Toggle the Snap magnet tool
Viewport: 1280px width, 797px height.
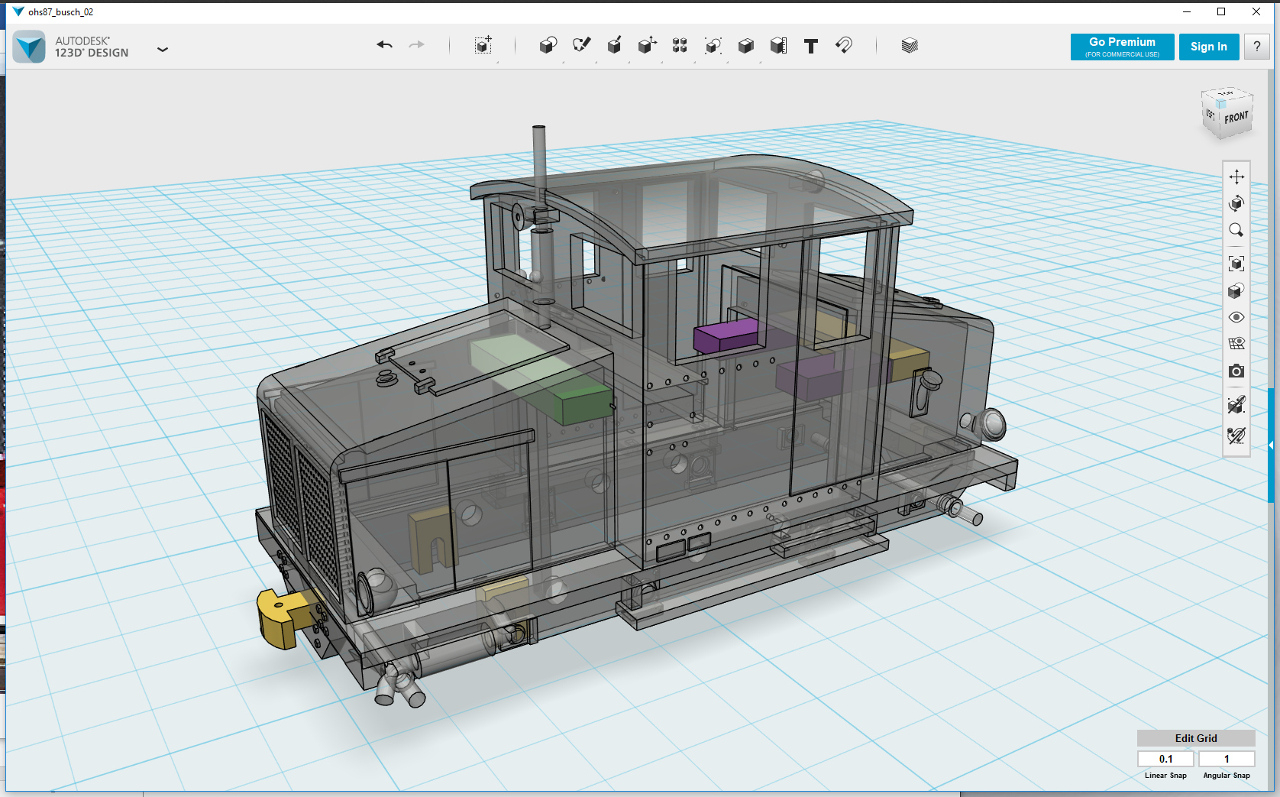point(844,45)
